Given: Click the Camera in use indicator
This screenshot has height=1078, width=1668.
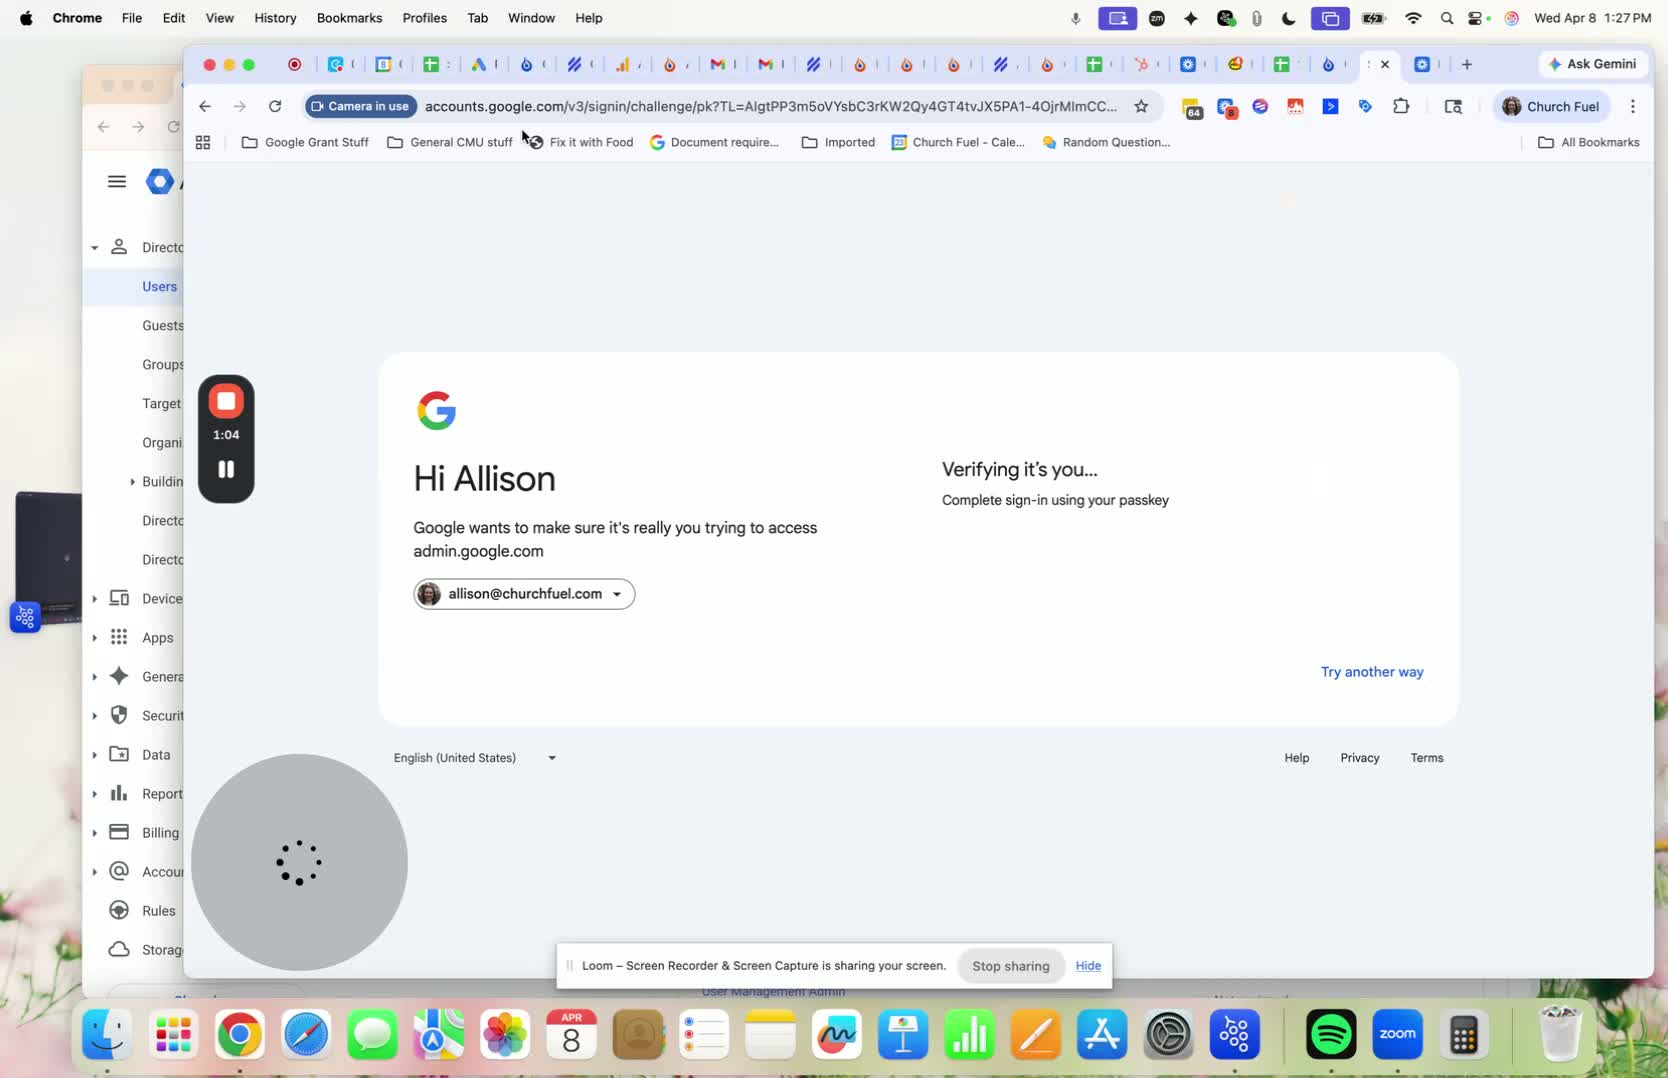Looking at the screenshot, I should coord(360,106).
